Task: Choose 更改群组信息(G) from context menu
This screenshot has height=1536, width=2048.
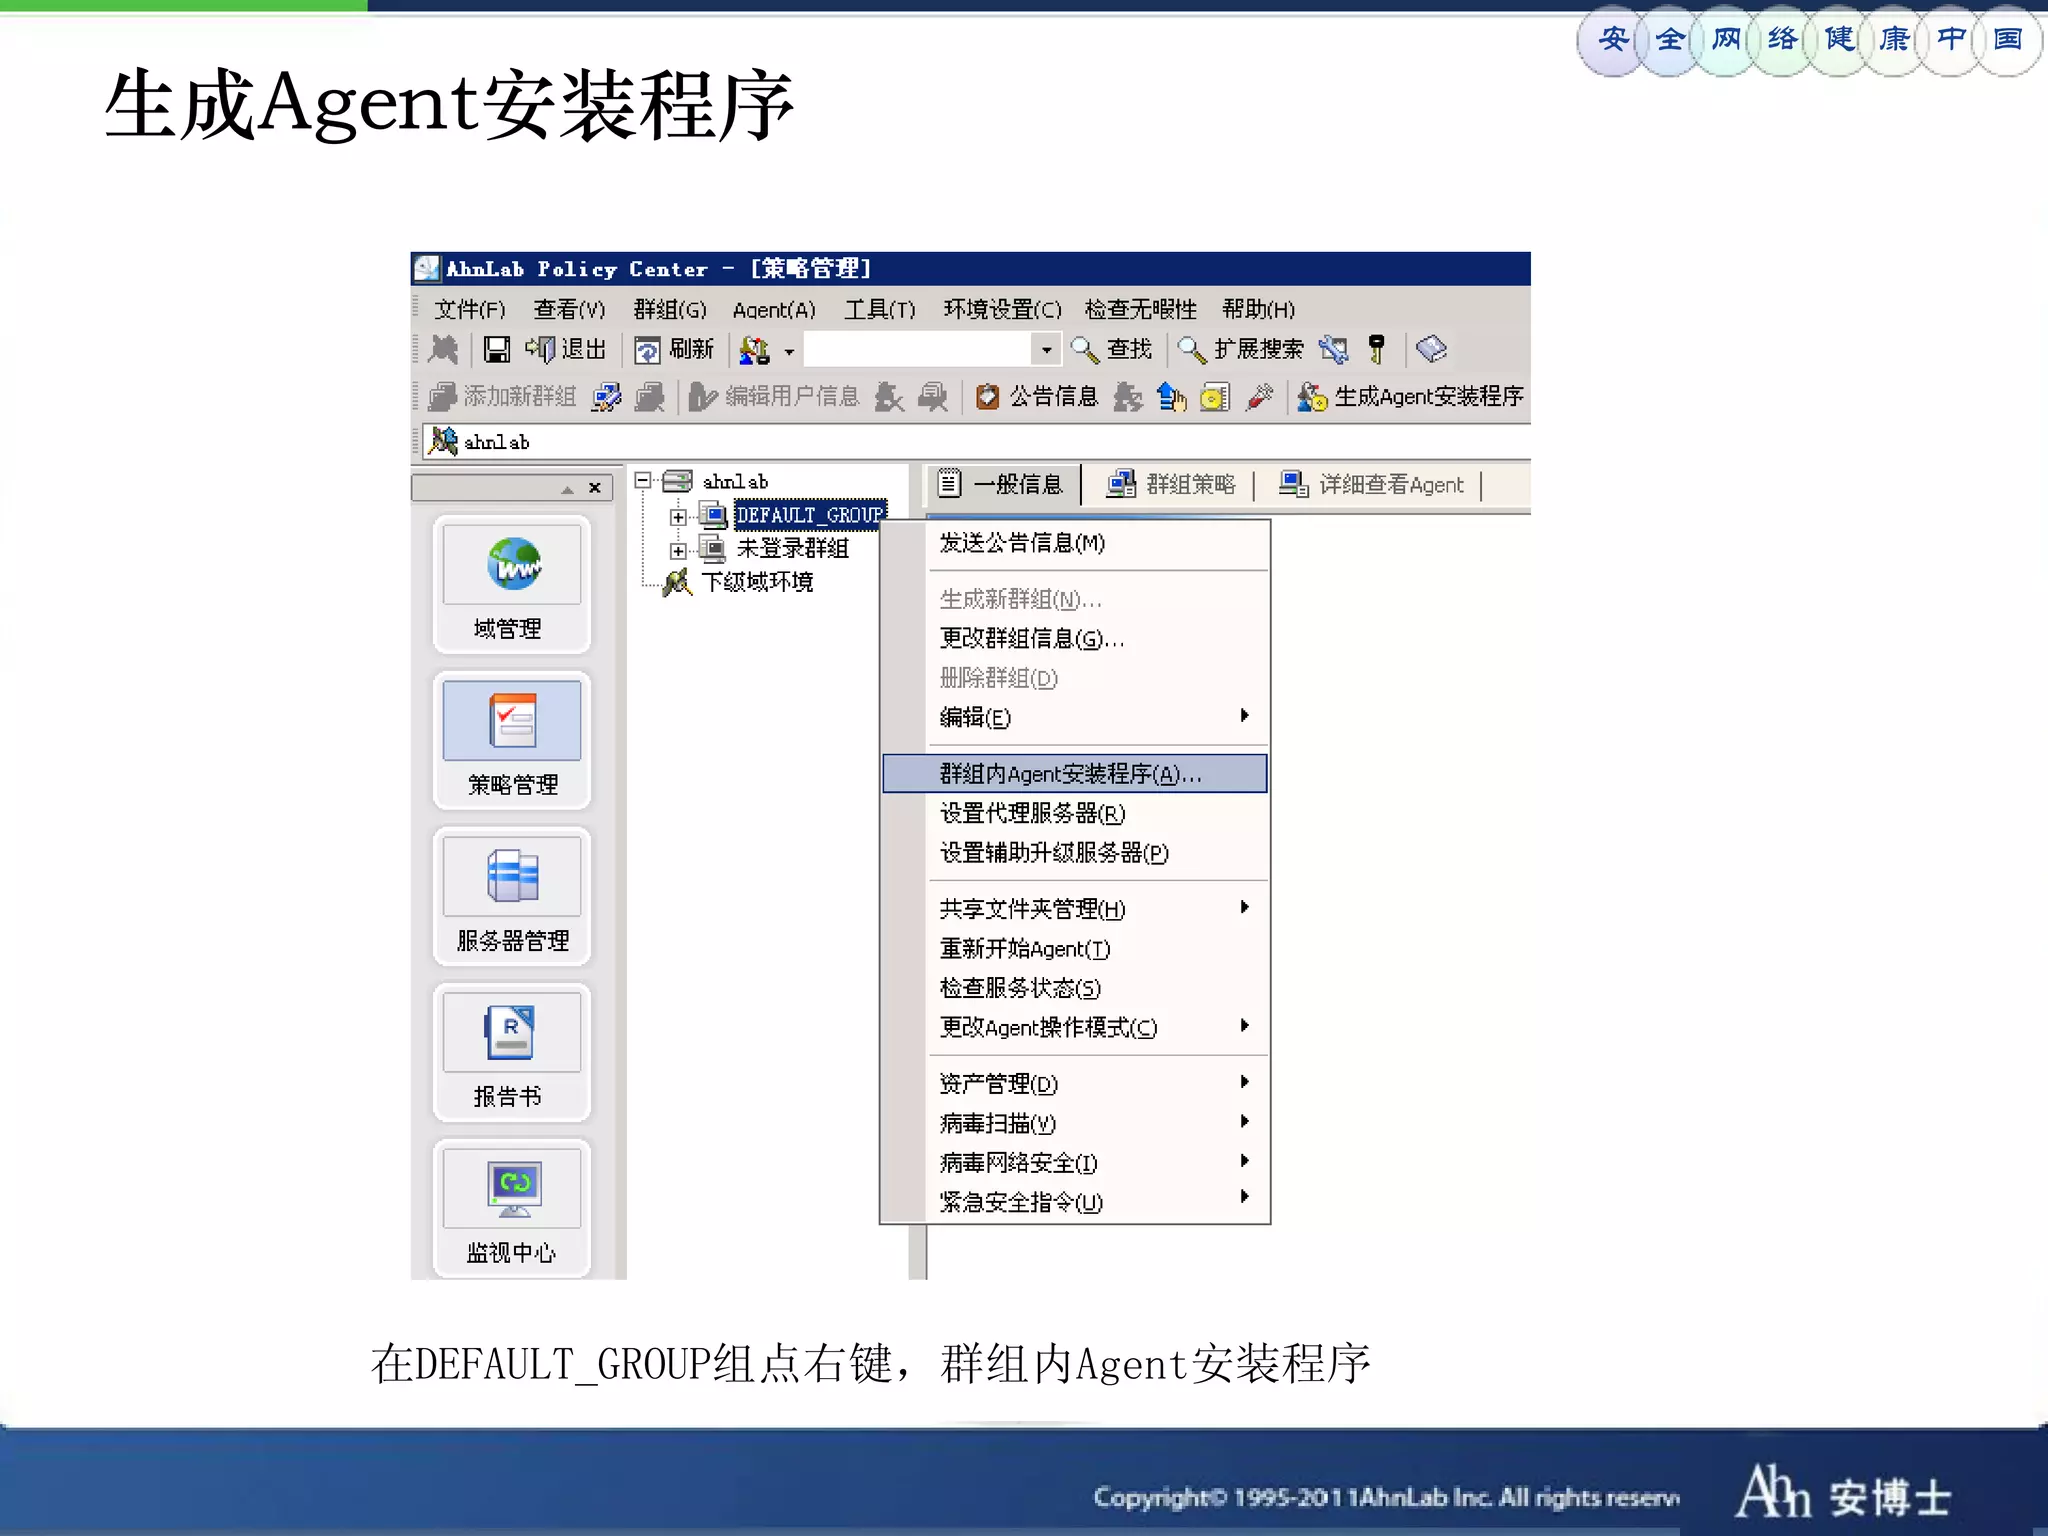Action: [1075, 638]
